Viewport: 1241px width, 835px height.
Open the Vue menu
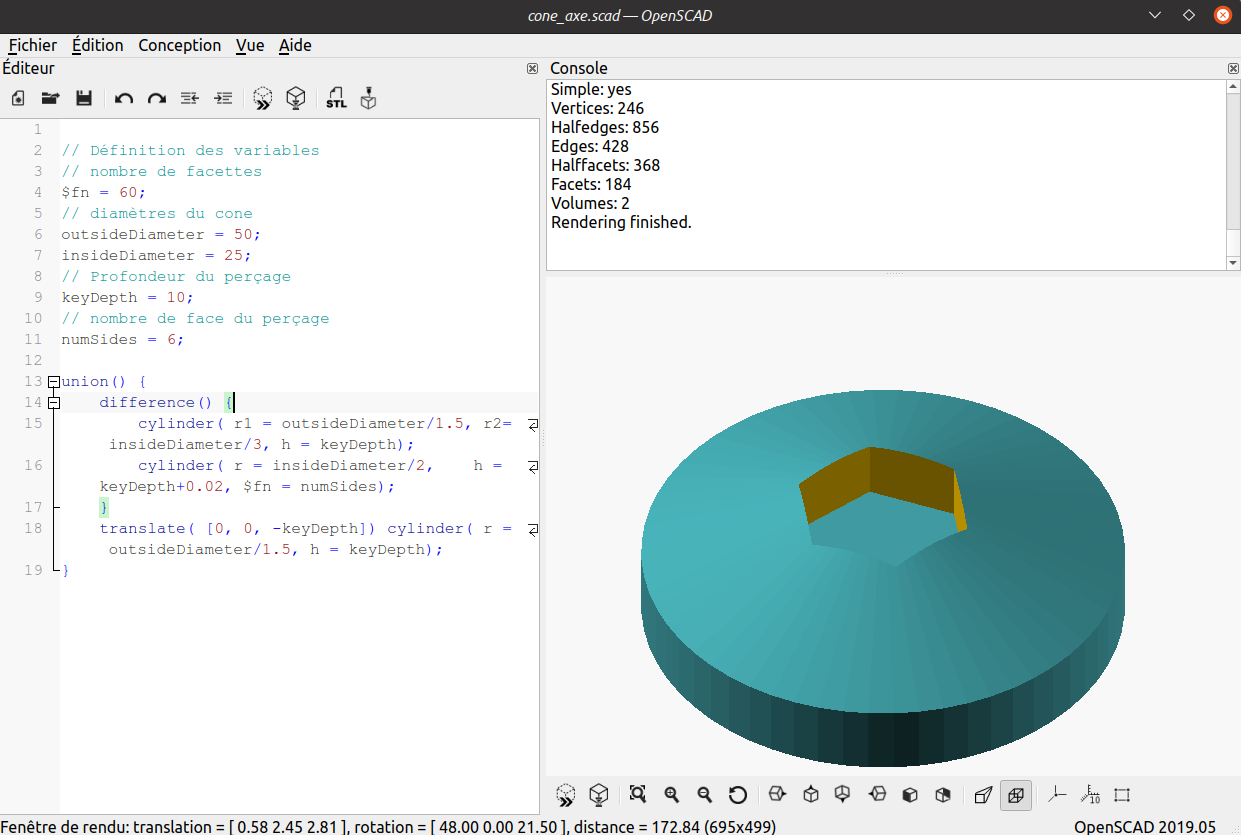[x=250, y=45]
